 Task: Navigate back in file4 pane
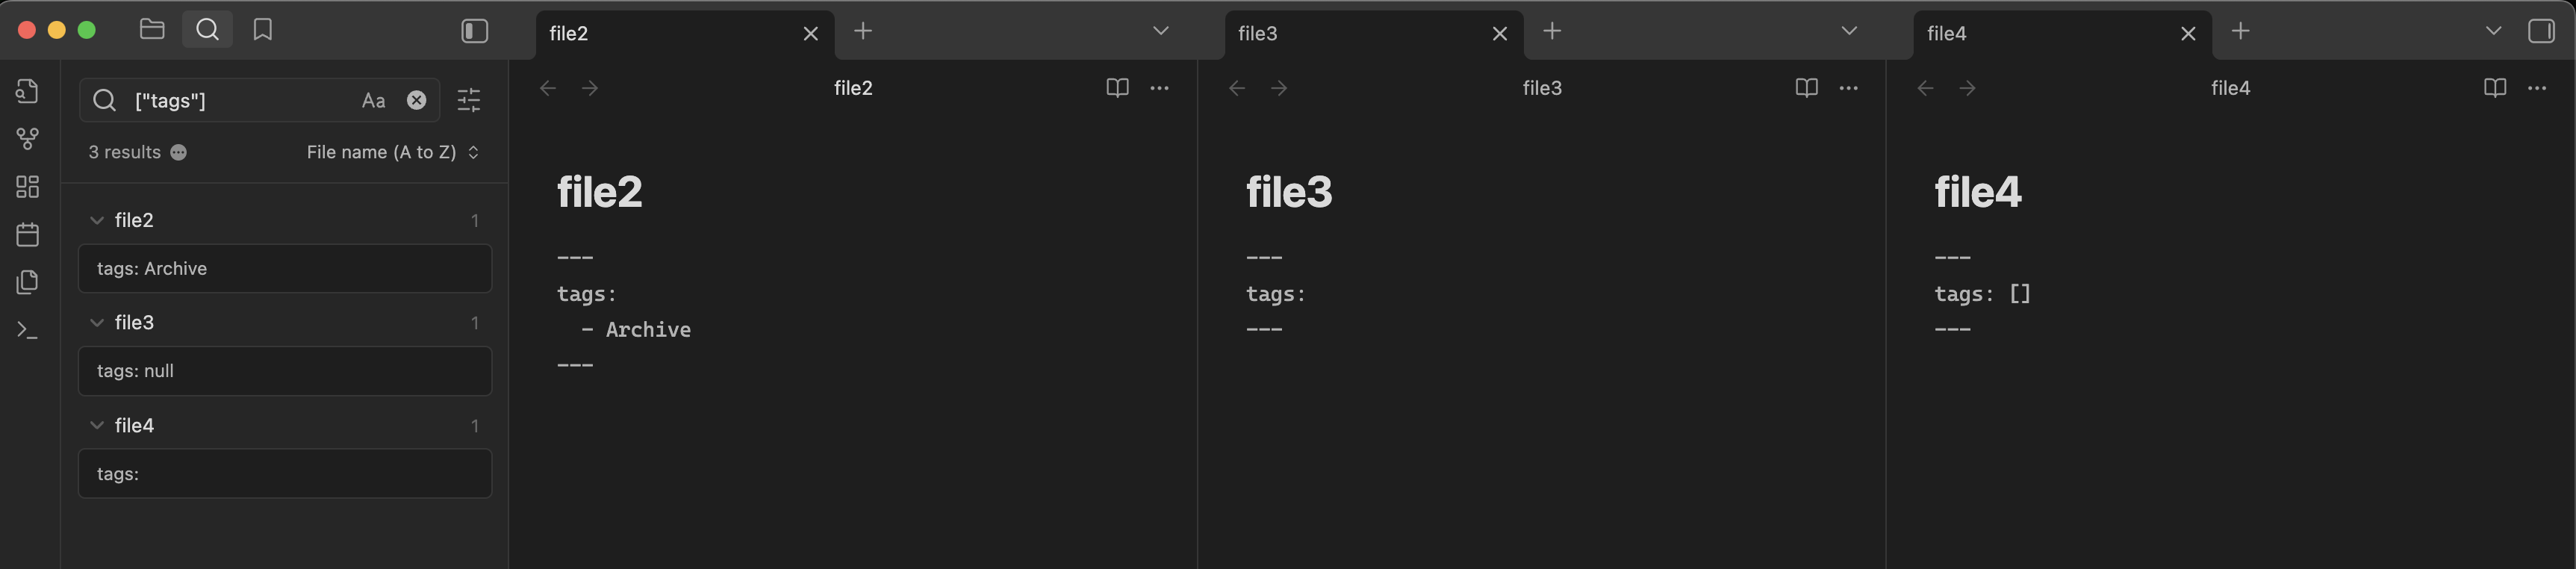(x=1926, y=88)
